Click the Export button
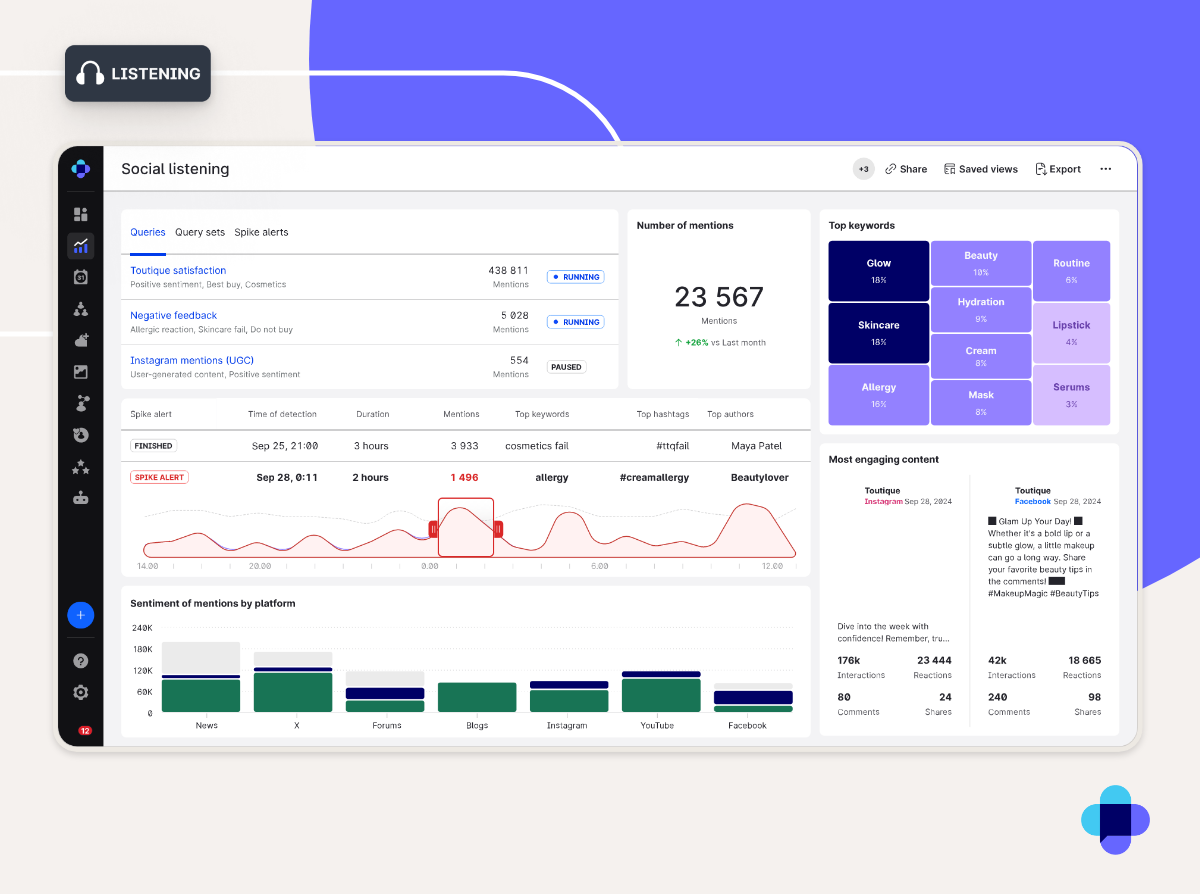The height and width of the screenshot is (894, 1200). point(1058,169)
